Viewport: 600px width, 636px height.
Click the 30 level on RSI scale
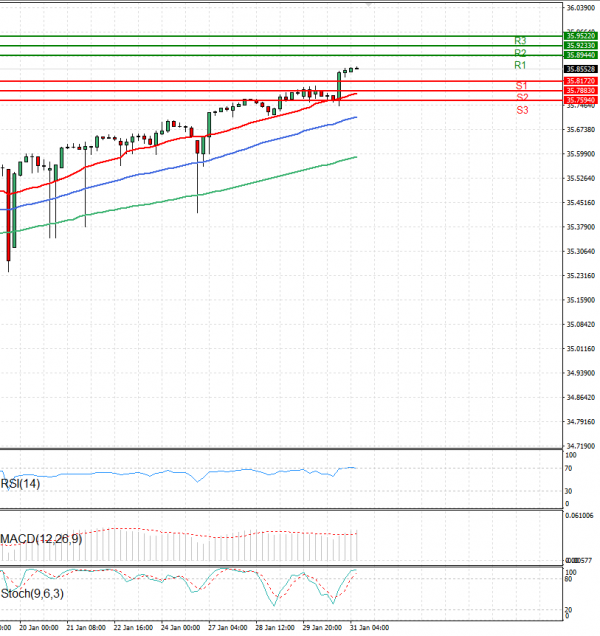(569, 491)
